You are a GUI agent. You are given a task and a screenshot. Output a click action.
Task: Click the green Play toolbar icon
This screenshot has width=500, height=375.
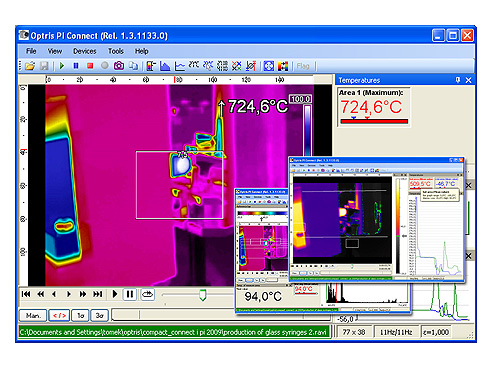(x=62, y=66)
